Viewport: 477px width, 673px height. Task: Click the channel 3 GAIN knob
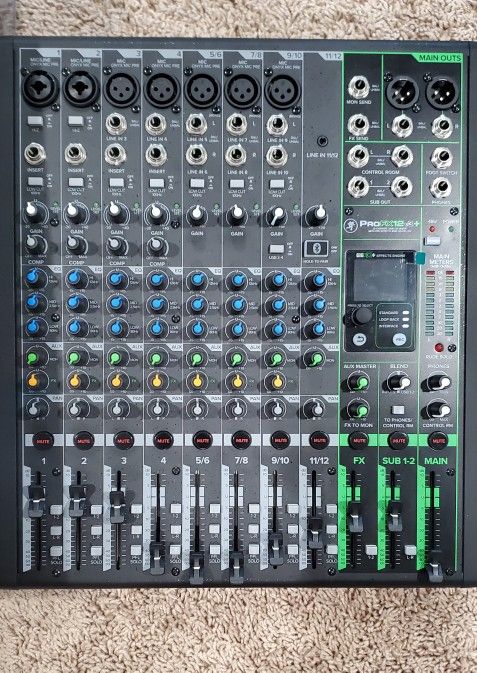pyautogui.click(x=116, y=212)
